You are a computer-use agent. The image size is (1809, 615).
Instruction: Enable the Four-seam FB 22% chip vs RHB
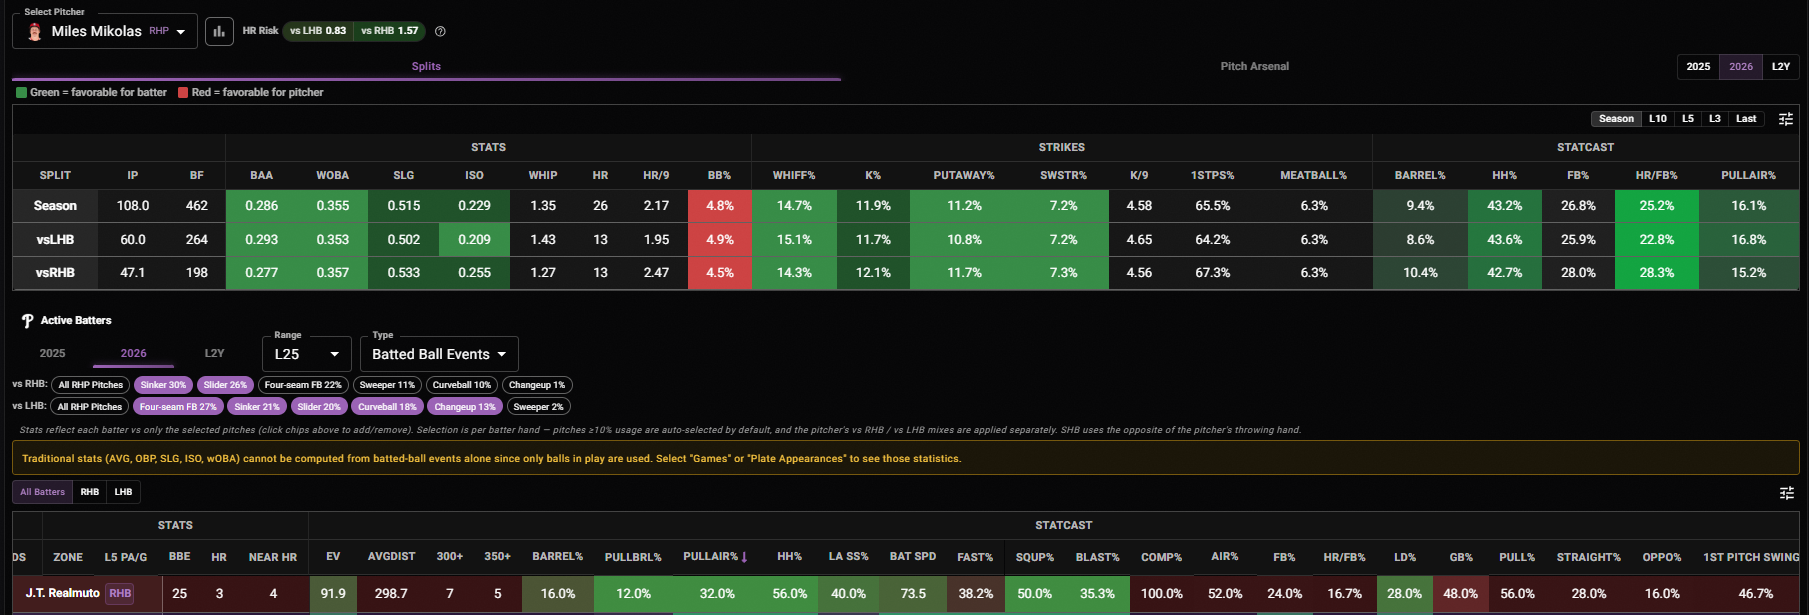[303, 385]
